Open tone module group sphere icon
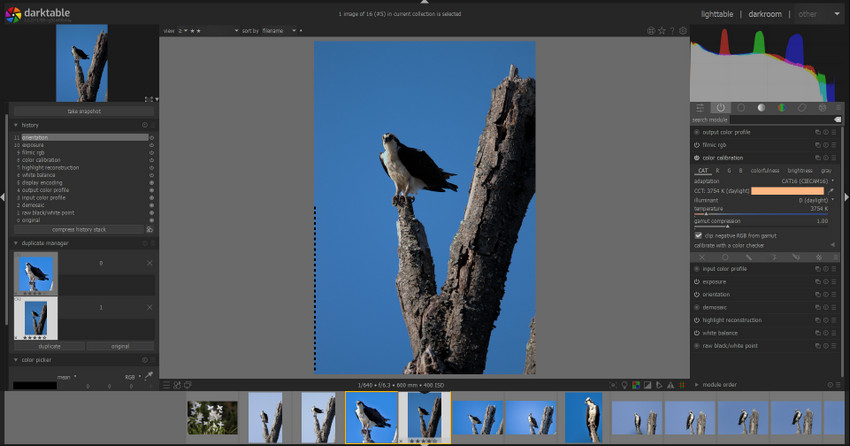Image resolution: width=850 pixels, height=446 pixels. [x=761, y=108]
